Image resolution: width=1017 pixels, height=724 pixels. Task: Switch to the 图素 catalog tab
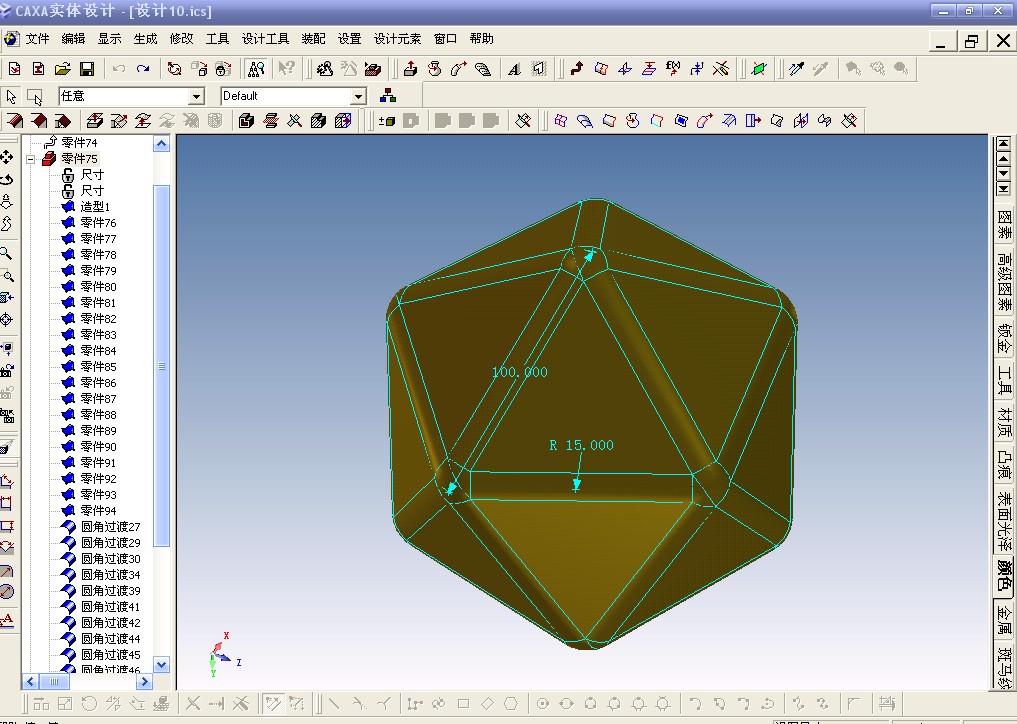point(1004,224)
